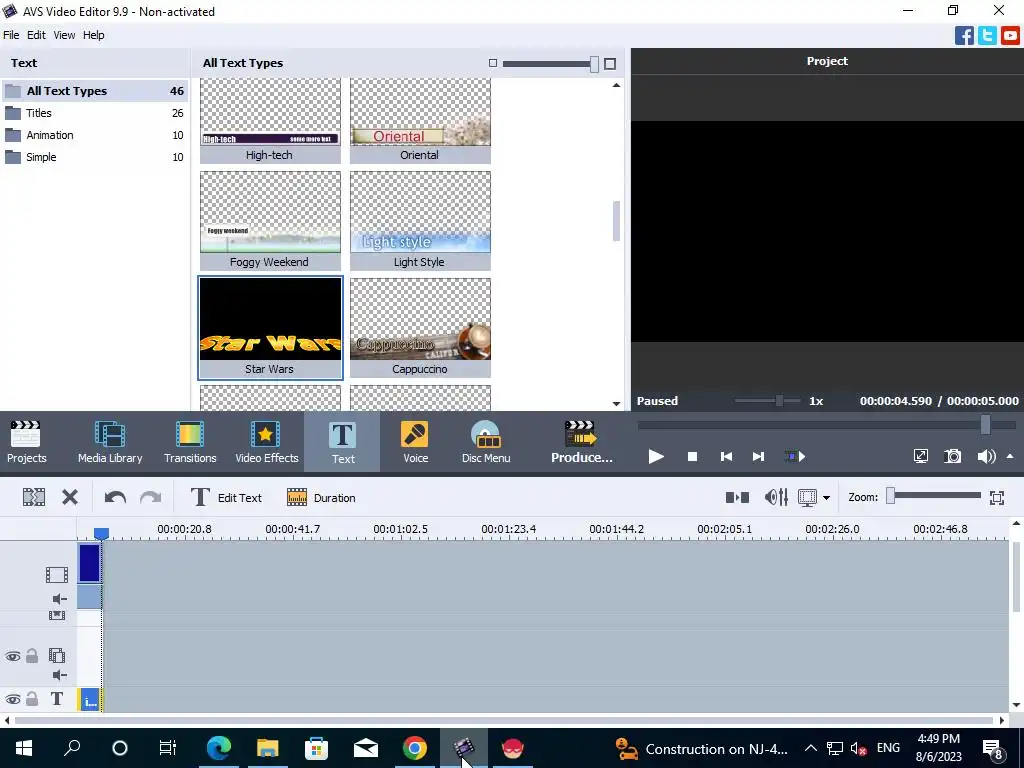
Task: Click the next scene playback icon
Action: click(x=795, y=456)
